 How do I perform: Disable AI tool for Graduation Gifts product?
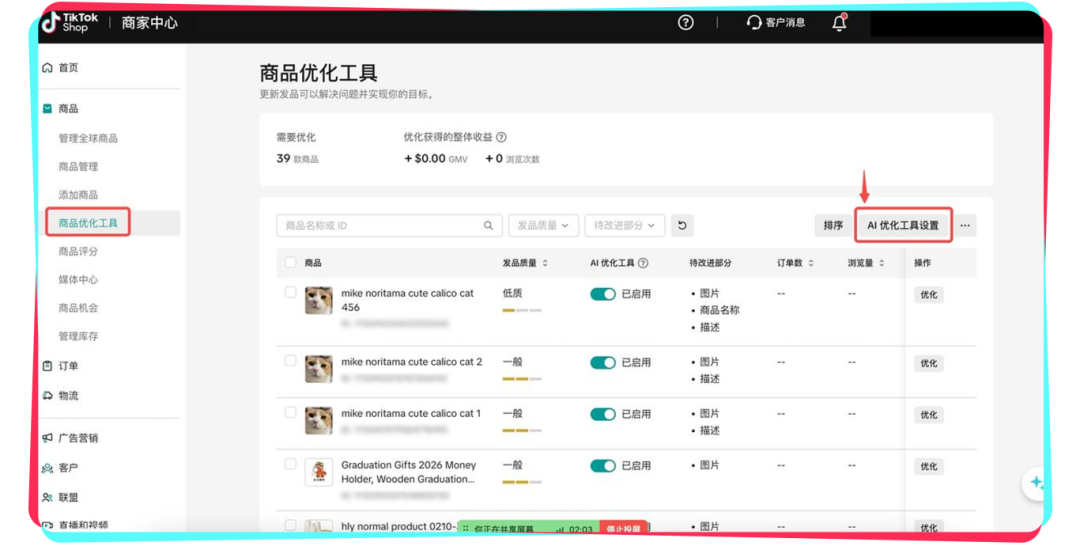603,466
